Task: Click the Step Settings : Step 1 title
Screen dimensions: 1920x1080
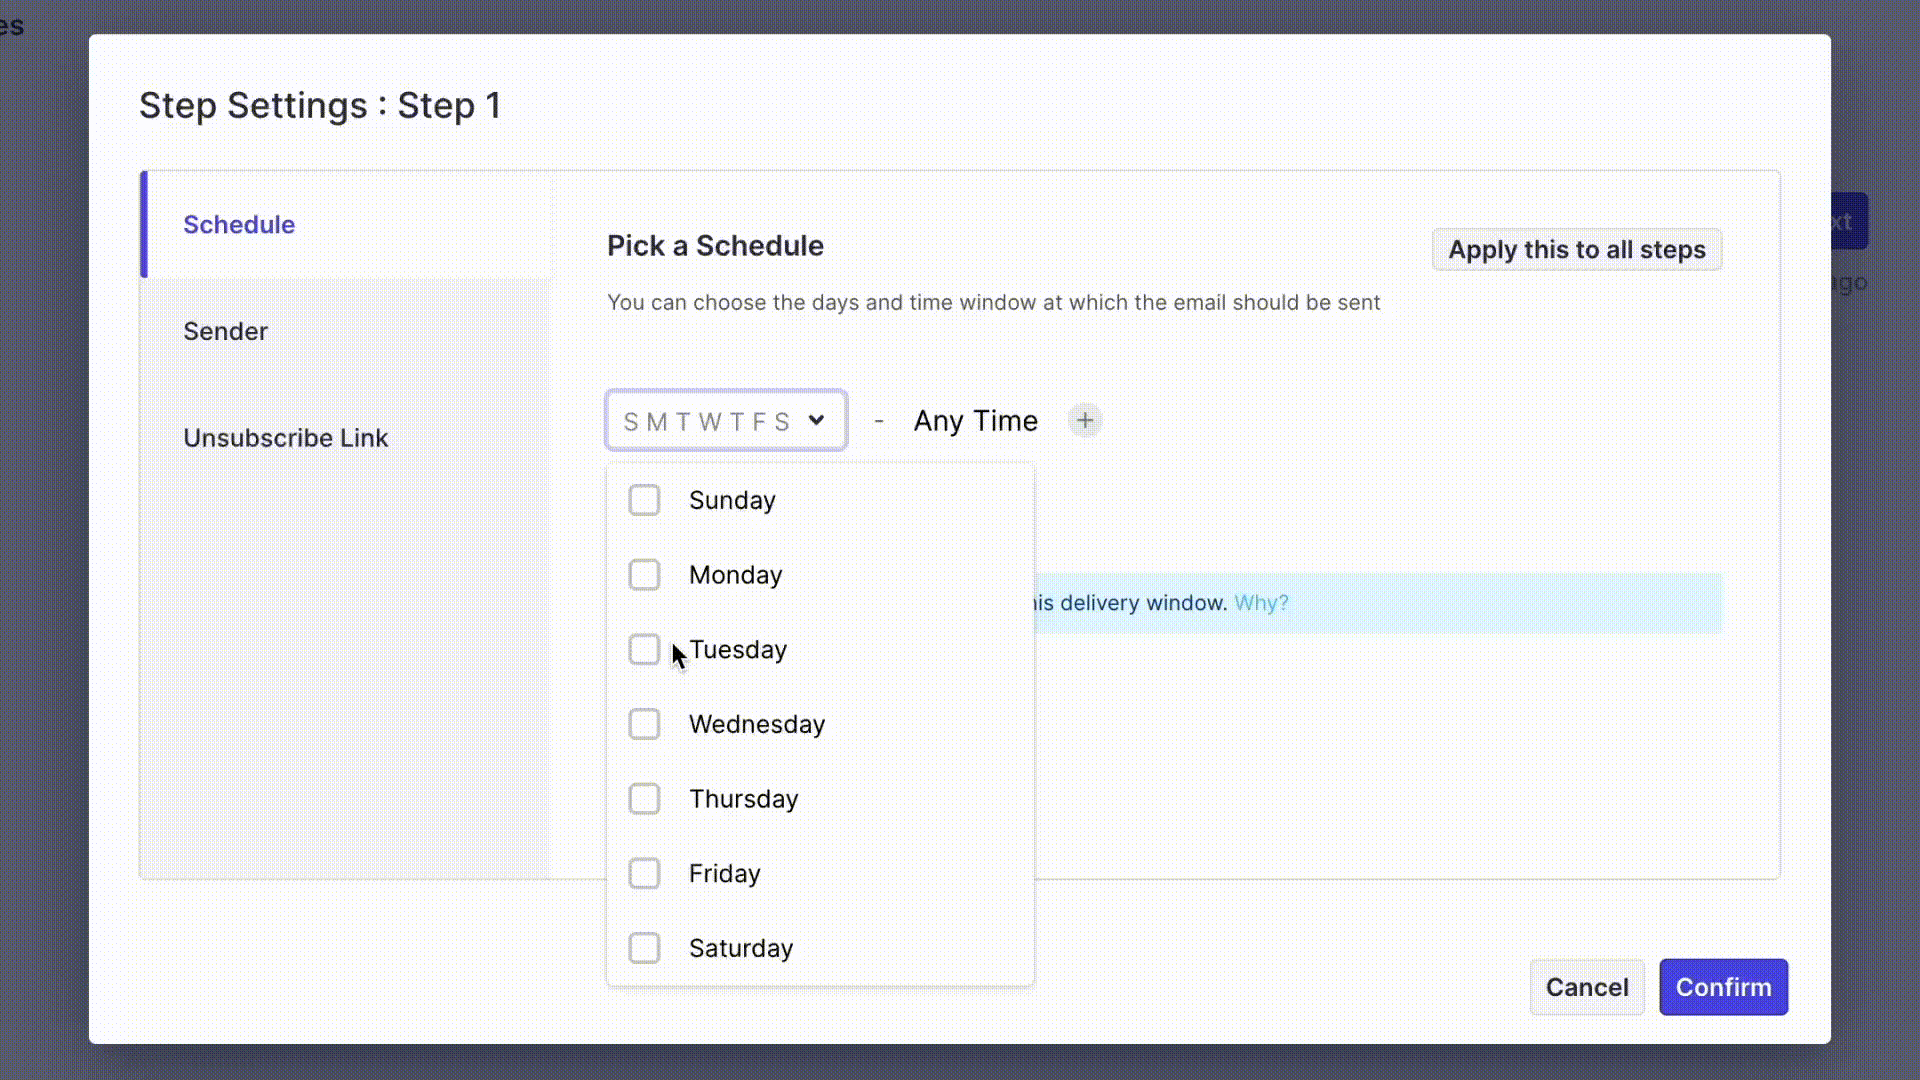Action: coord(320,105)
